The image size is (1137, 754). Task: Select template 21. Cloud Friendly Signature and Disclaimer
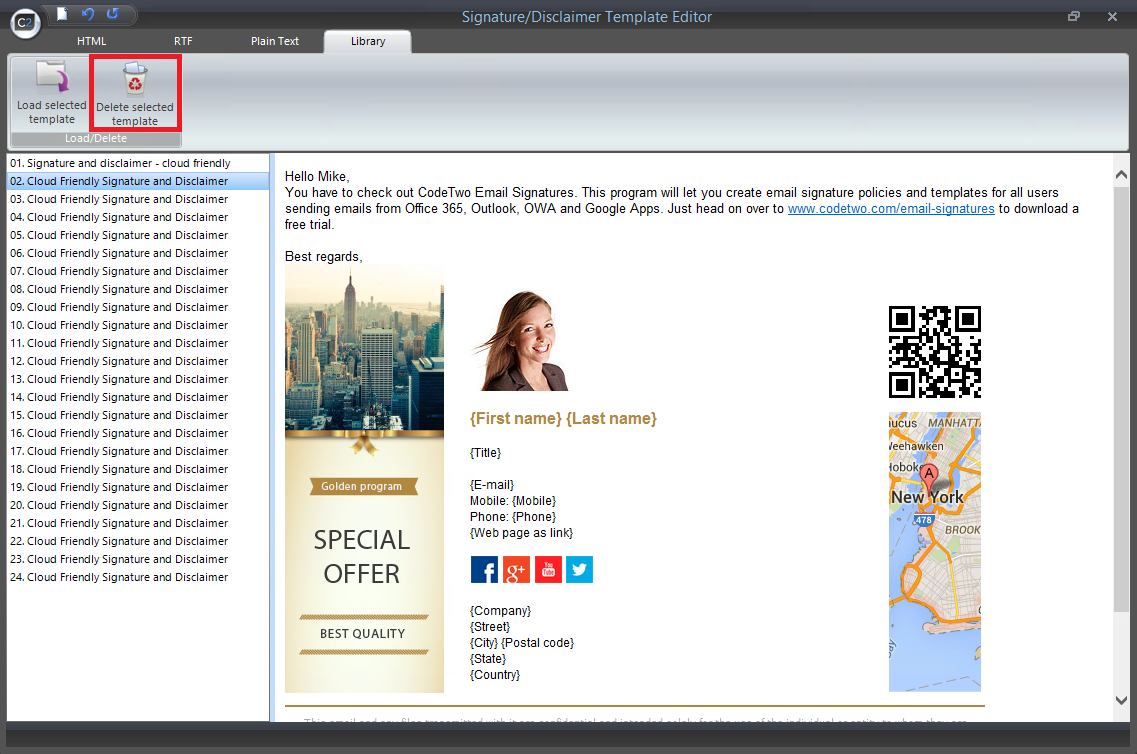[138, 523]
